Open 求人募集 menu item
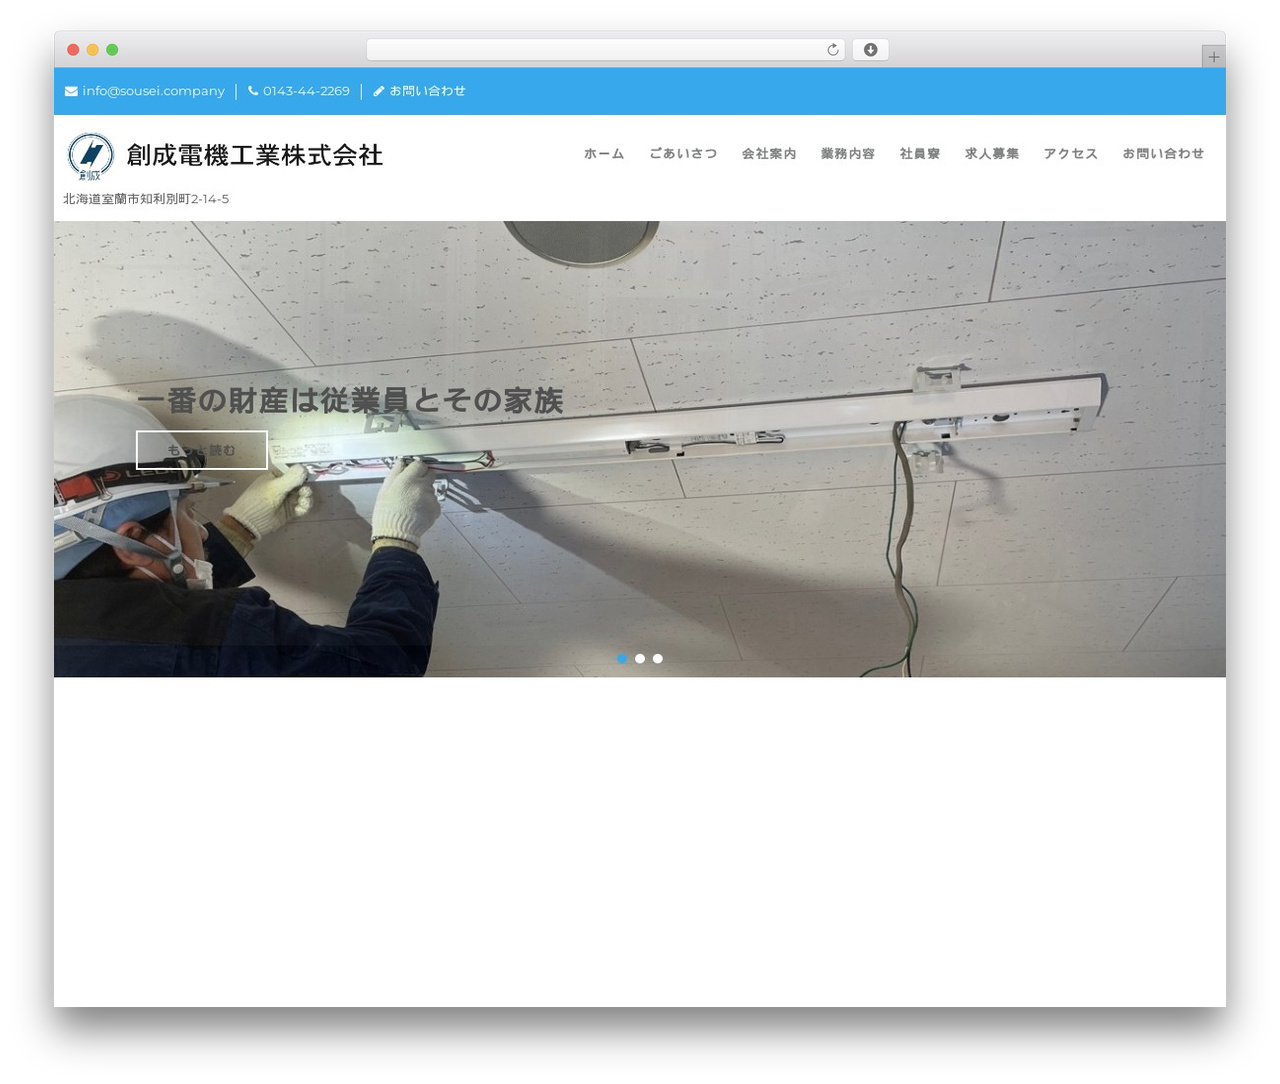This screenshot has width=1280, height=1084. point(992,154)
